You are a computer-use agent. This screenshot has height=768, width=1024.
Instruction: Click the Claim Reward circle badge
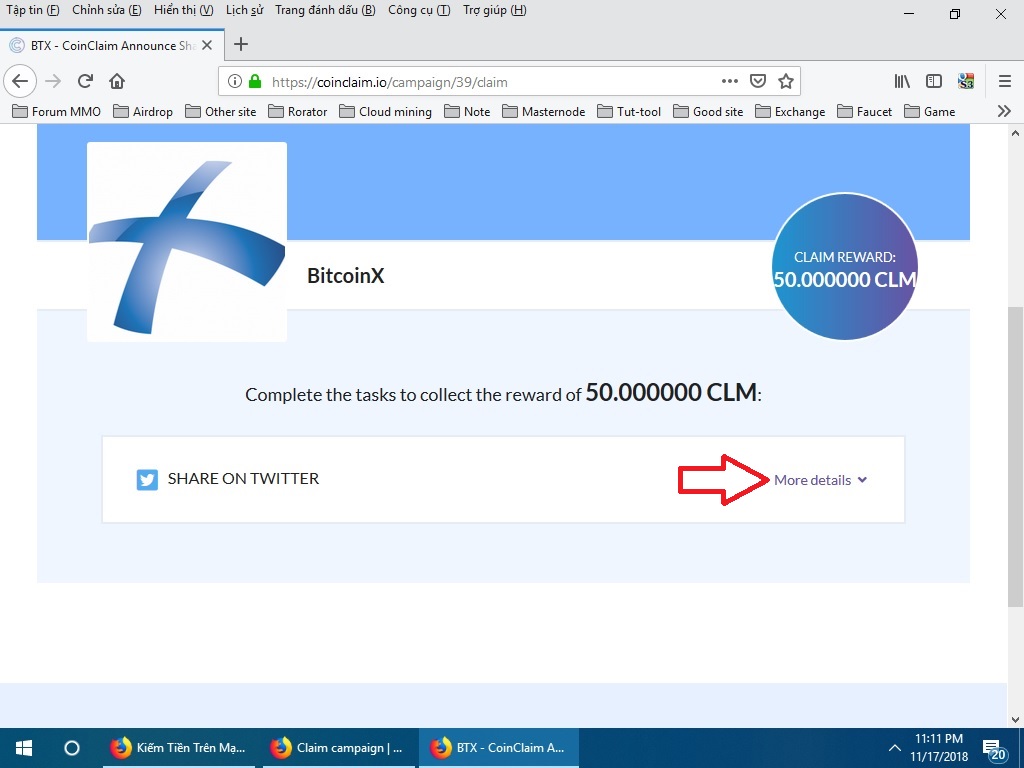click(x=844, y=266)
